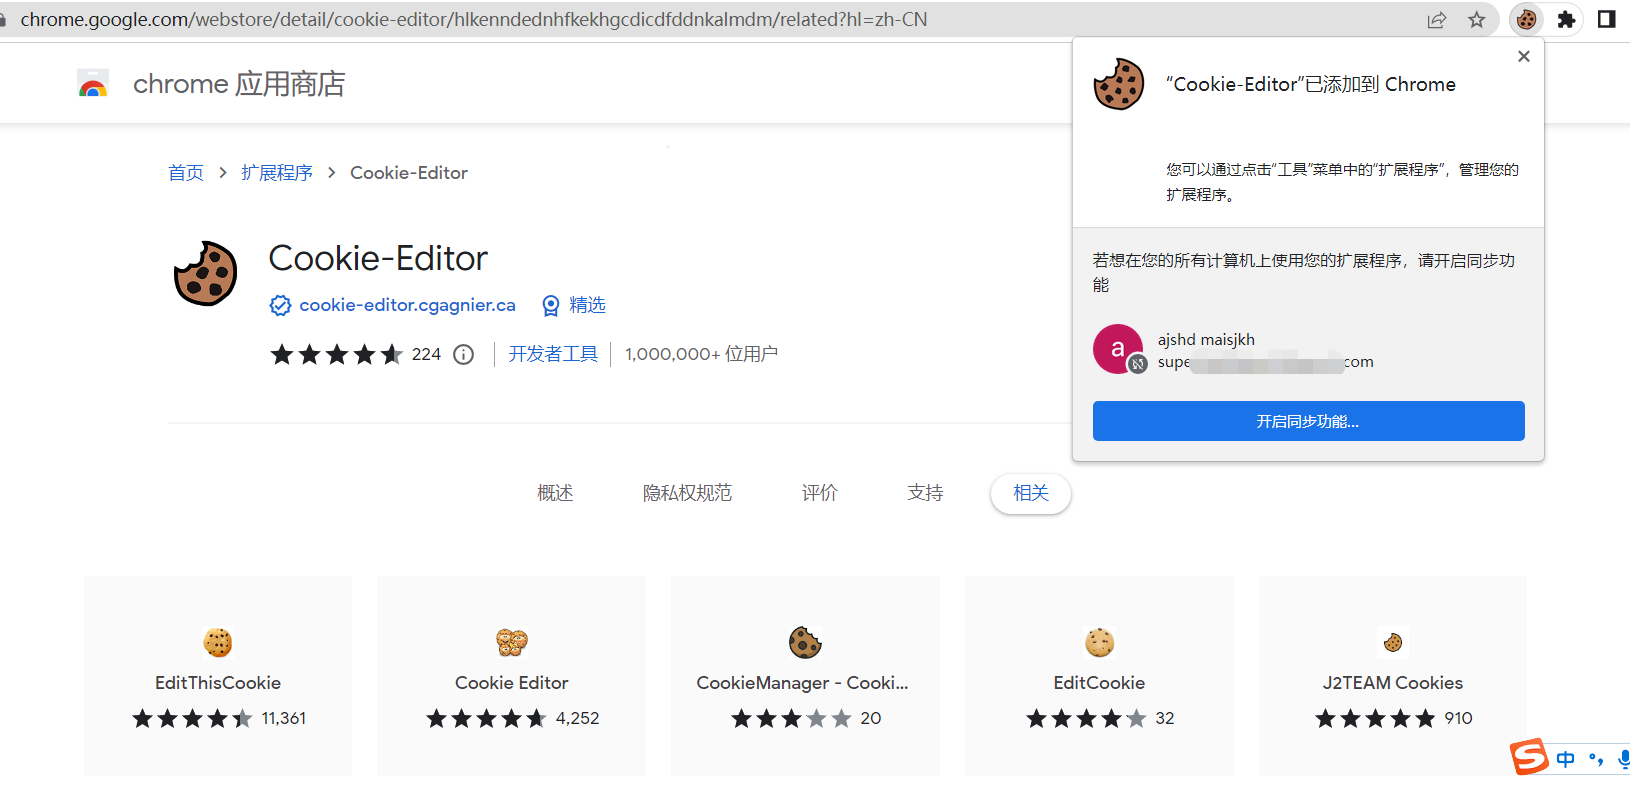Viewport: 1630px width, 790px height.
Task: Open the 开发者工具 category link
Action: coord(553,354)
